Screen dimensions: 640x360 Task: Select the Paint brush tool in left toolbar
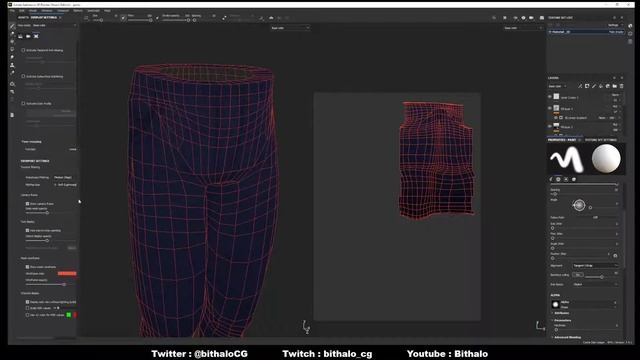click(x=12, y=26)
